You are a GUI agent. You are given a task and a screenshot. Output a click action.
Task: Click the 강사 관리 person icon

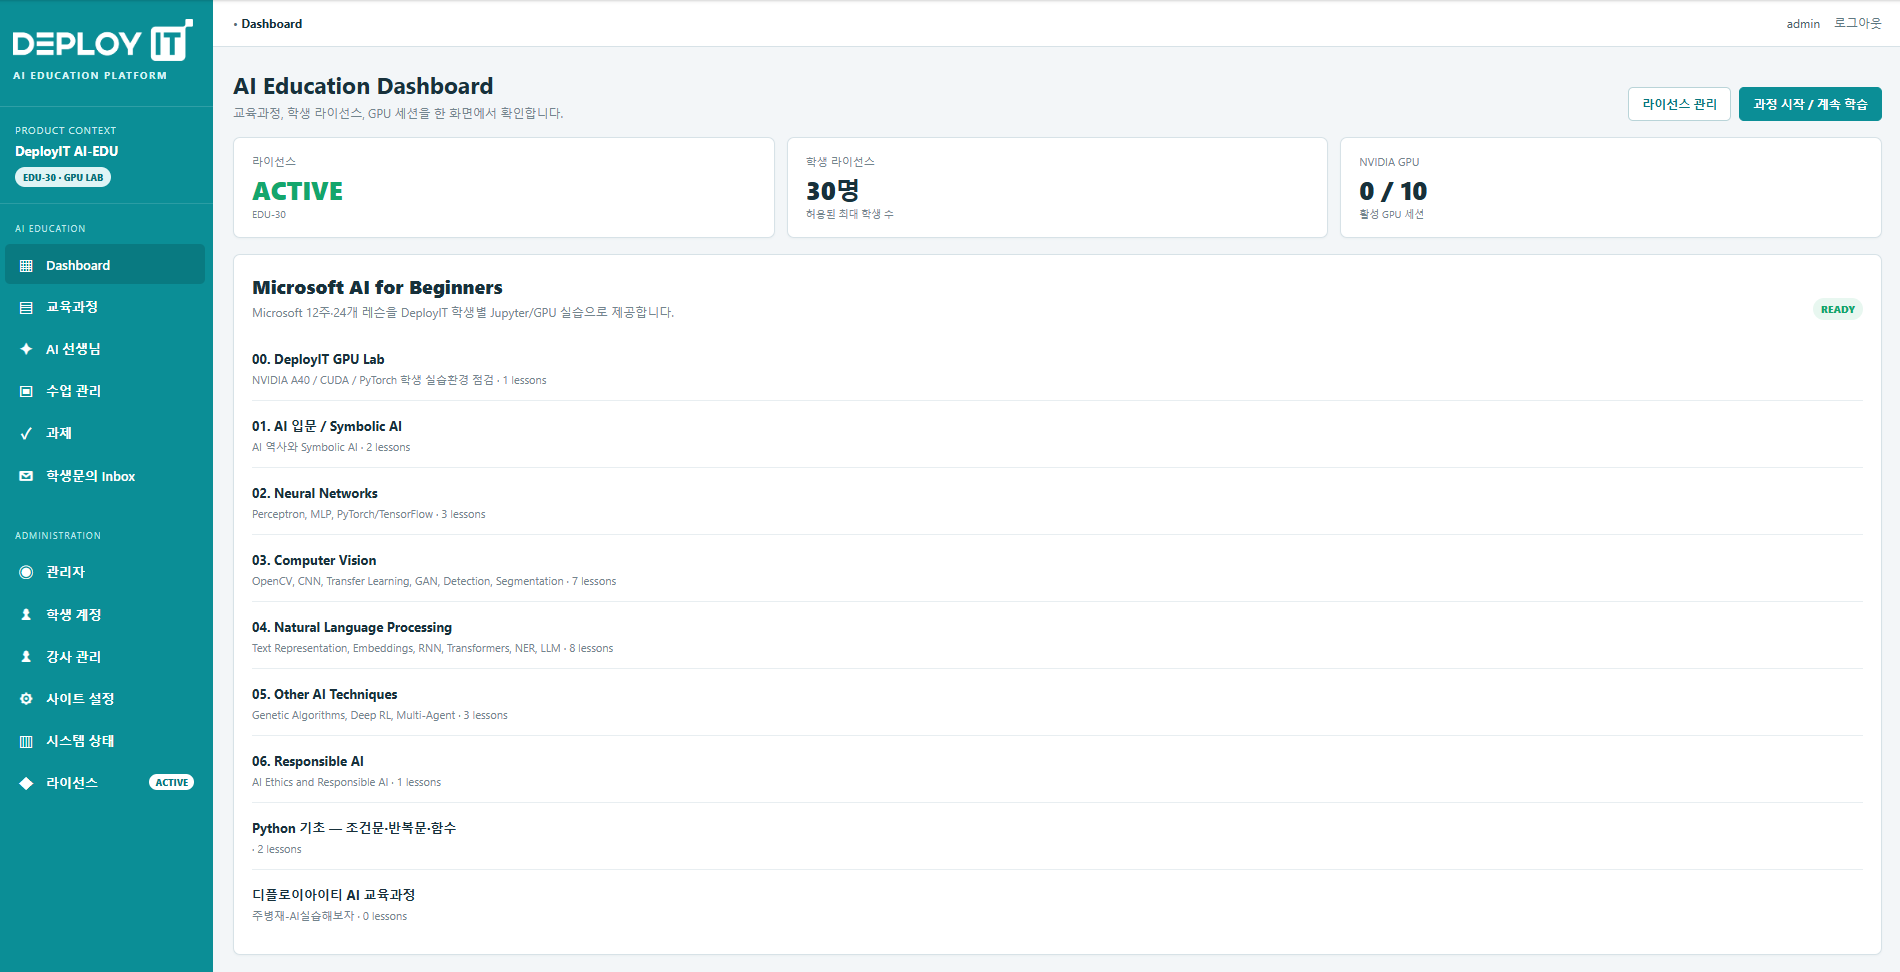pyautogui.click(x=26, y=657)
